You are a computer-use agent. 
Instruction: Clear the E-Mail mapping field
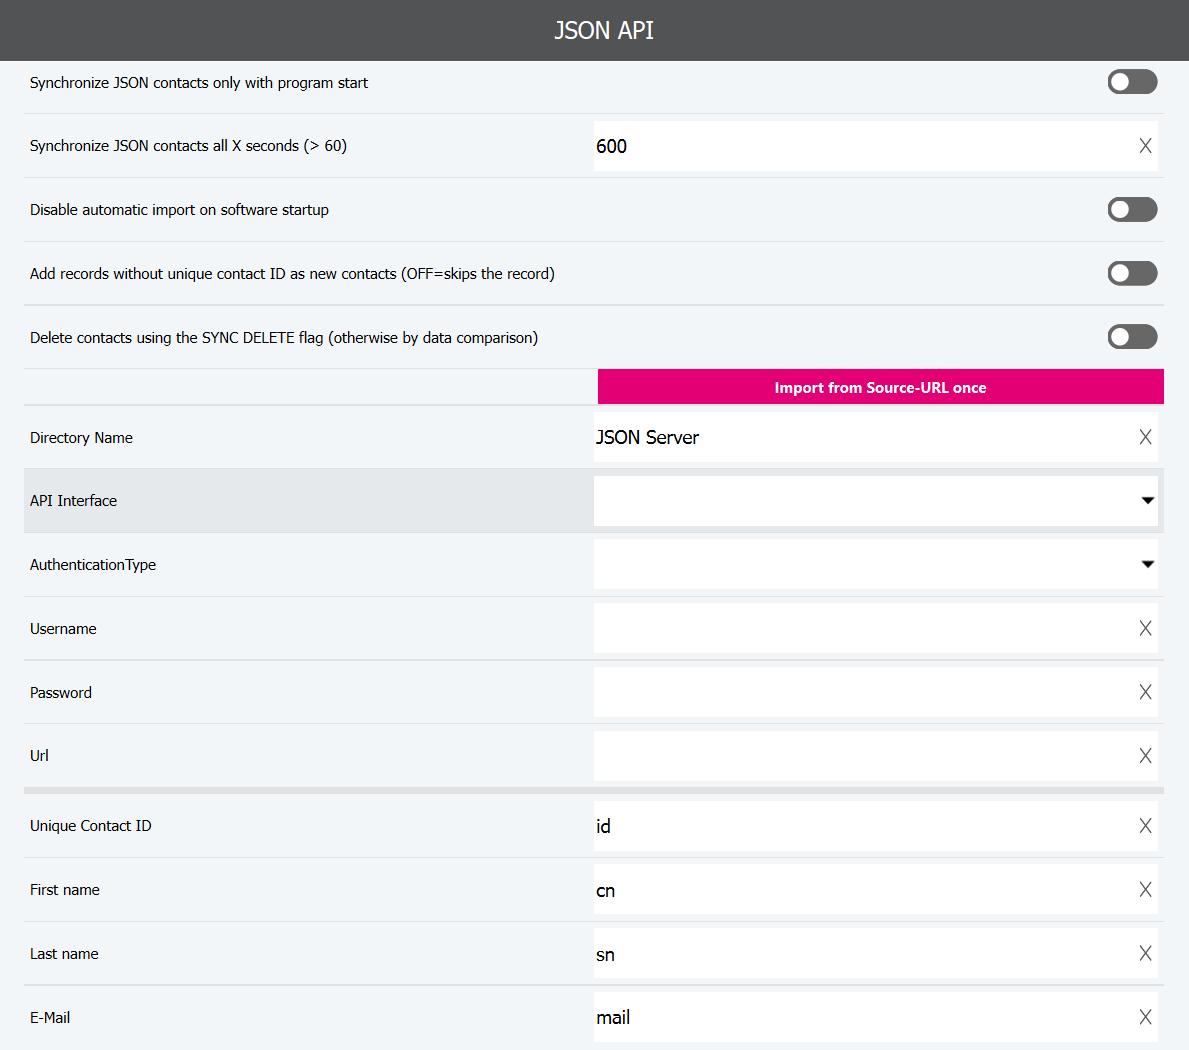[1145, 1017]
